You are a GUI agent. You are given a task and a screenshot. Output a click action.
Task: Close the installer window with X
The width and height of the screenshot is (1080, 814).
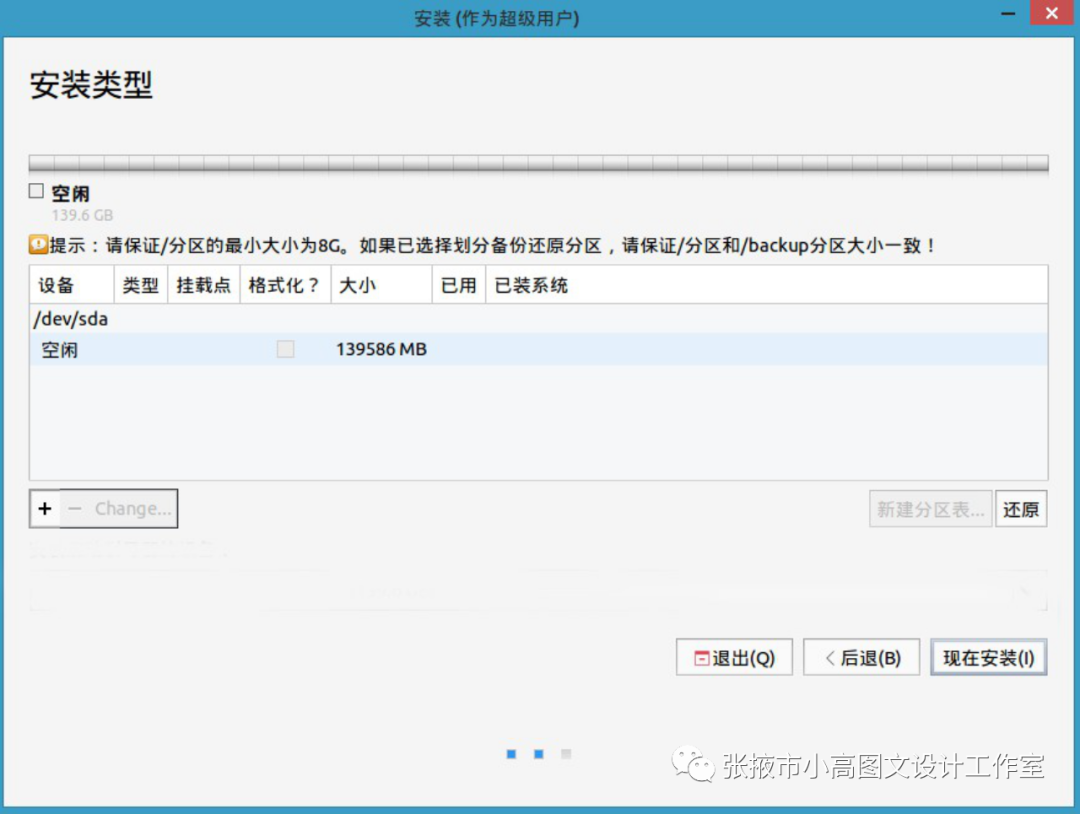click(x=1050, y=15)
